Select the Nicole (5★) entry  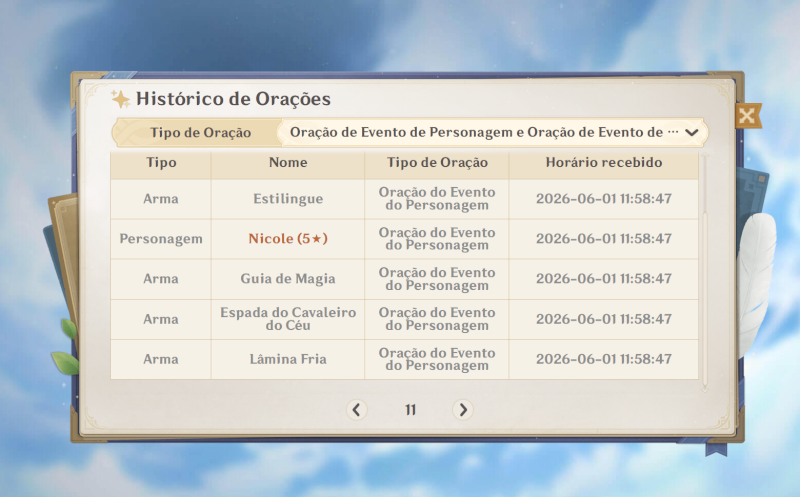click(x=288, y=239)
